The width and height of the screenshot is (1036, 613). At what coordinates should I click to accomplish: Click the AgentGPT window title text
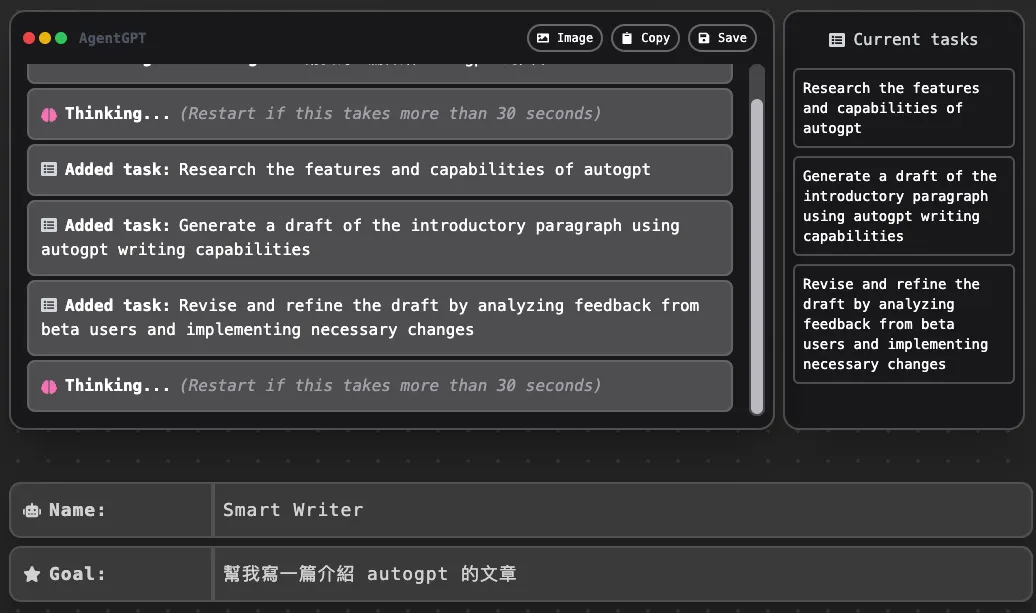pos(112,38)
